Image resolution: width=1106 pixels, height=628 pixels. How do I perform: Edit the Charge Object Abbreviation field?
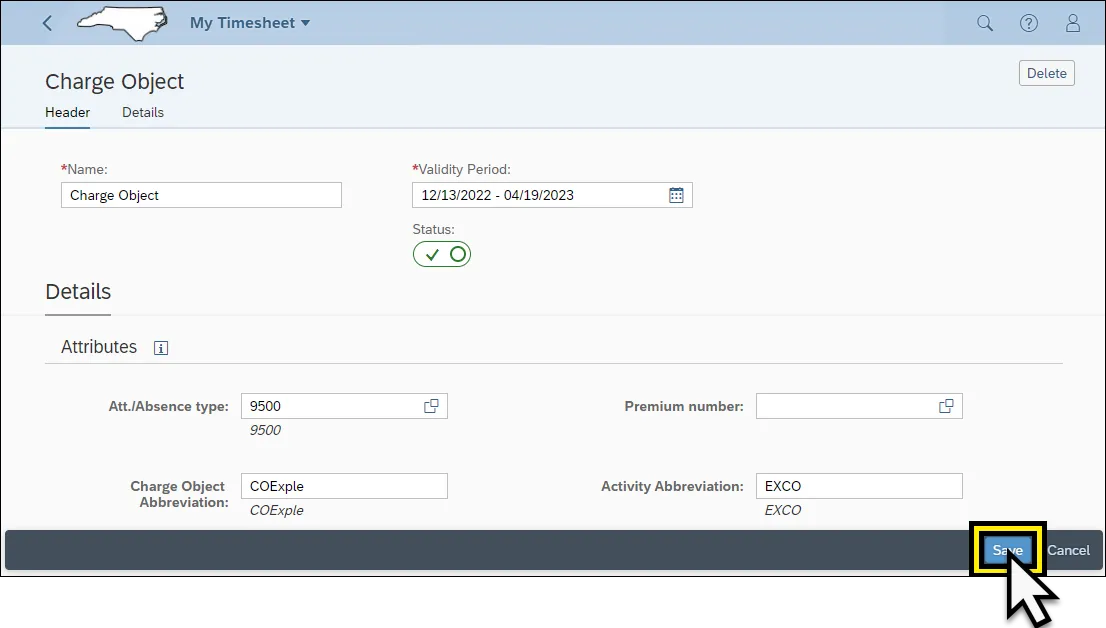(344, 486)
